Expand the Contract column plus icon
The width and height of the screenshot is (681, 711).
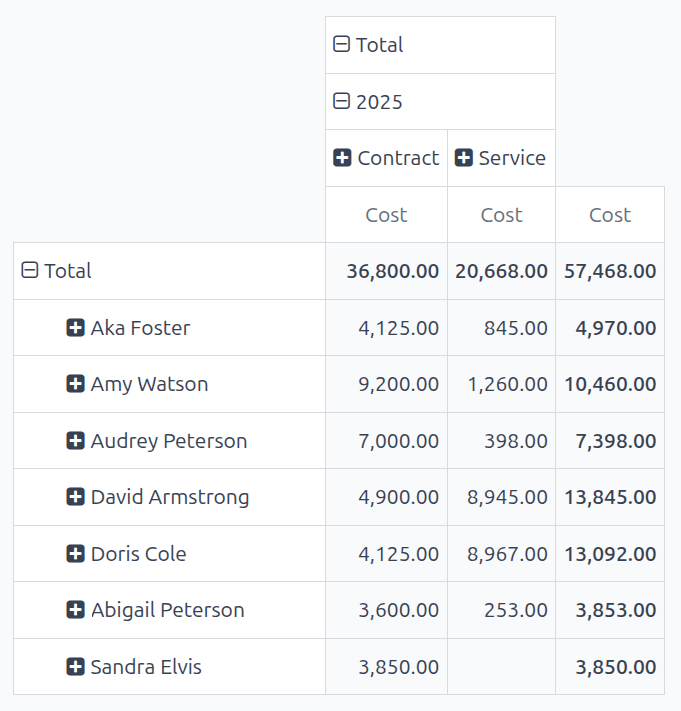[x=342, y=158]
